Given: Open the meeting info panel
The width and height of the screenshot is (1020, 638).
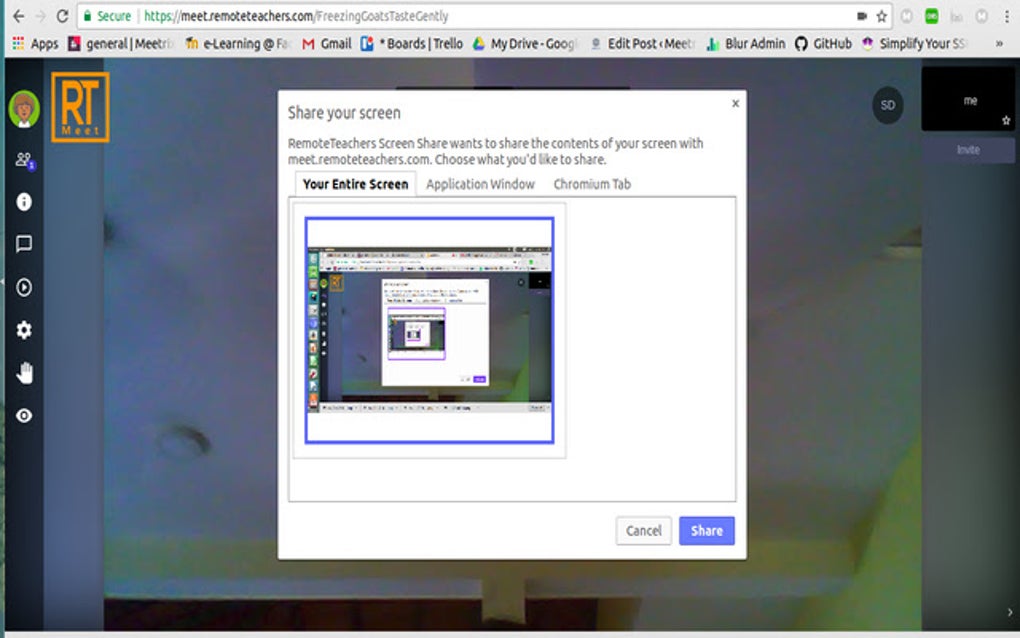Looking at the screenshot, I should point(23,202).
